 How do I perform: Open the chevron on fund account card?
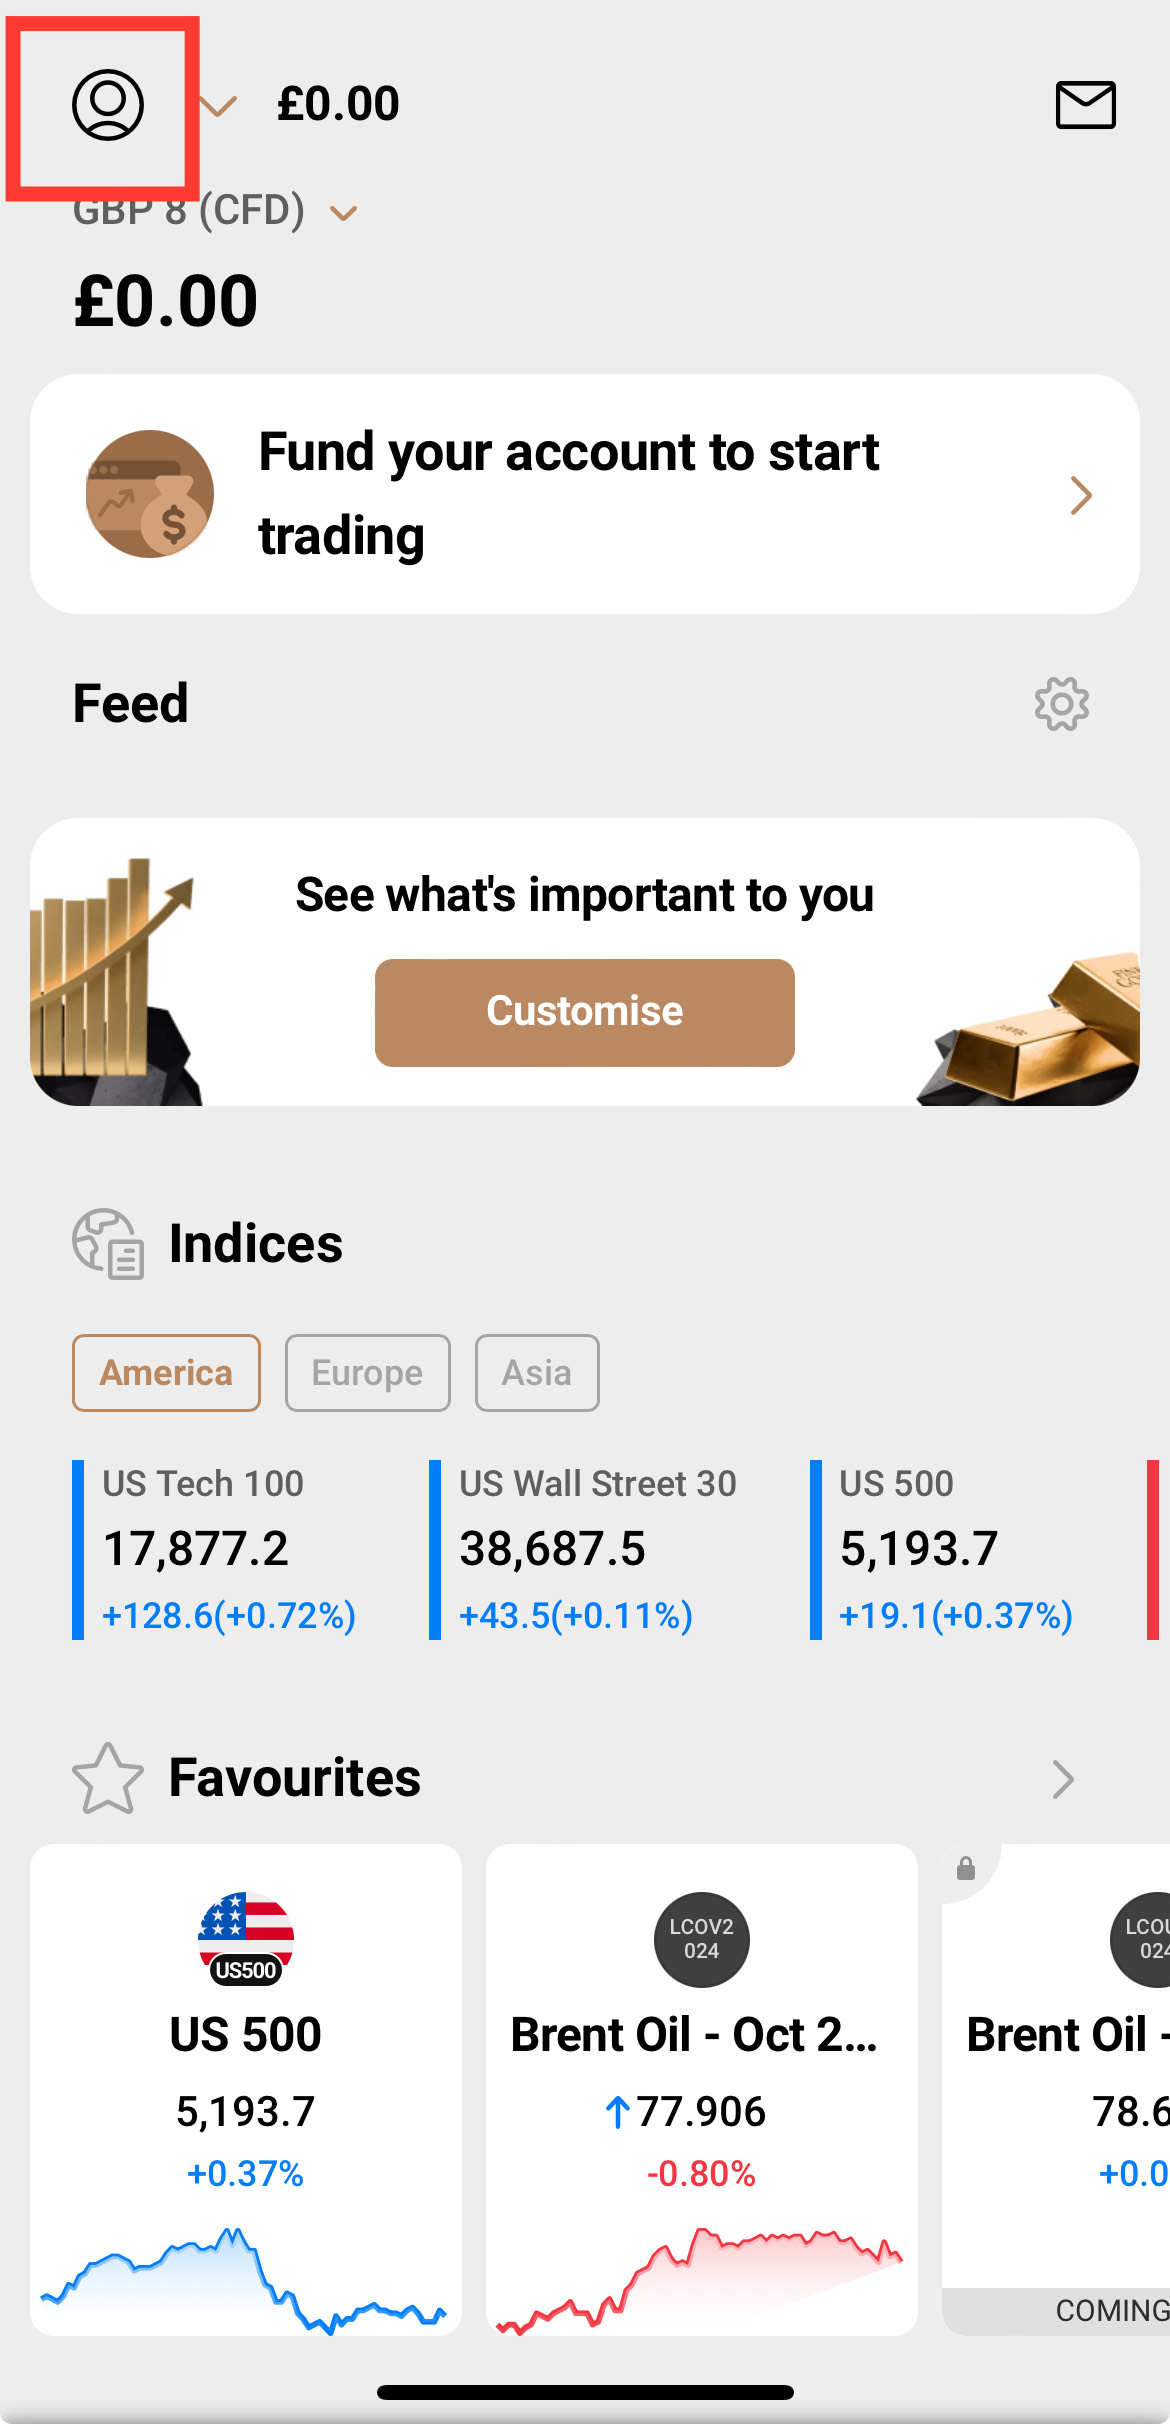point(1080,495)
